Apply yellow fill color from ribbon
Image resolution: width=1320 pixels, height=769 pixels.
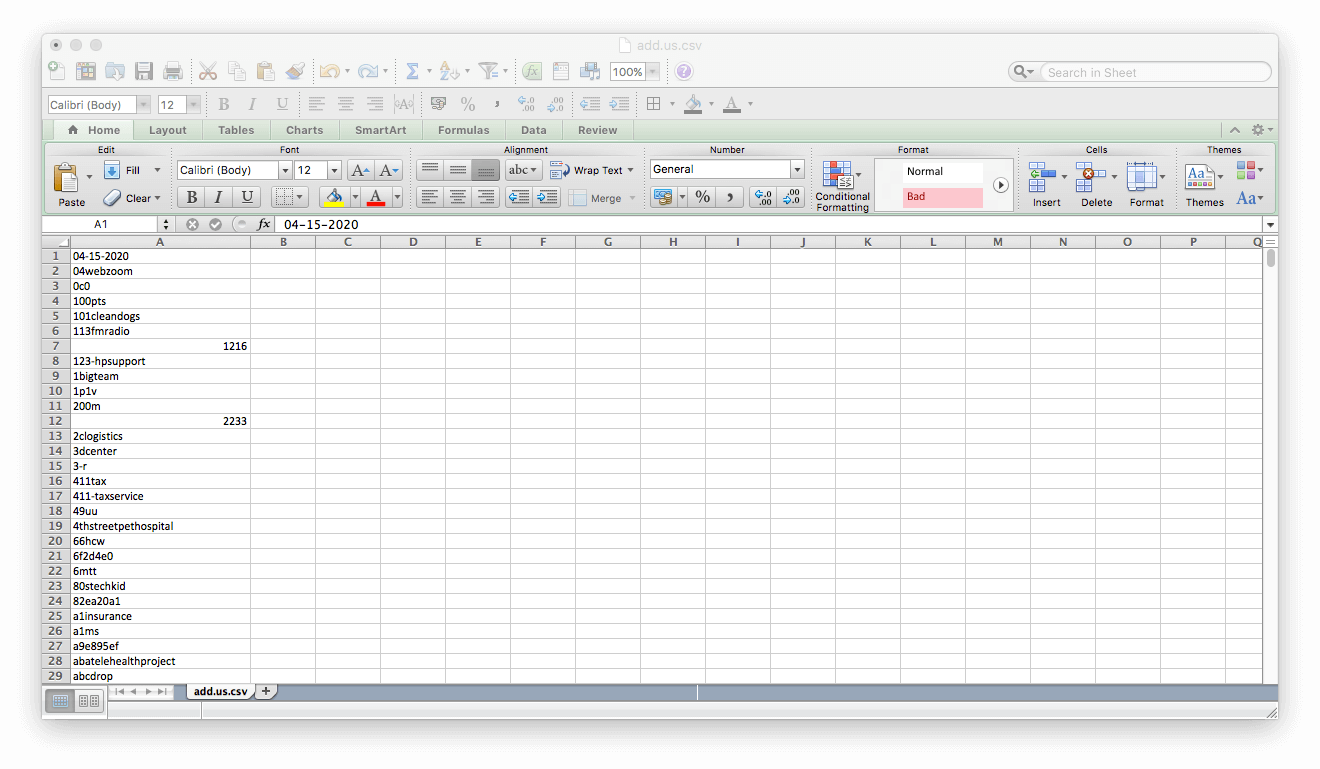coord(334,197)
